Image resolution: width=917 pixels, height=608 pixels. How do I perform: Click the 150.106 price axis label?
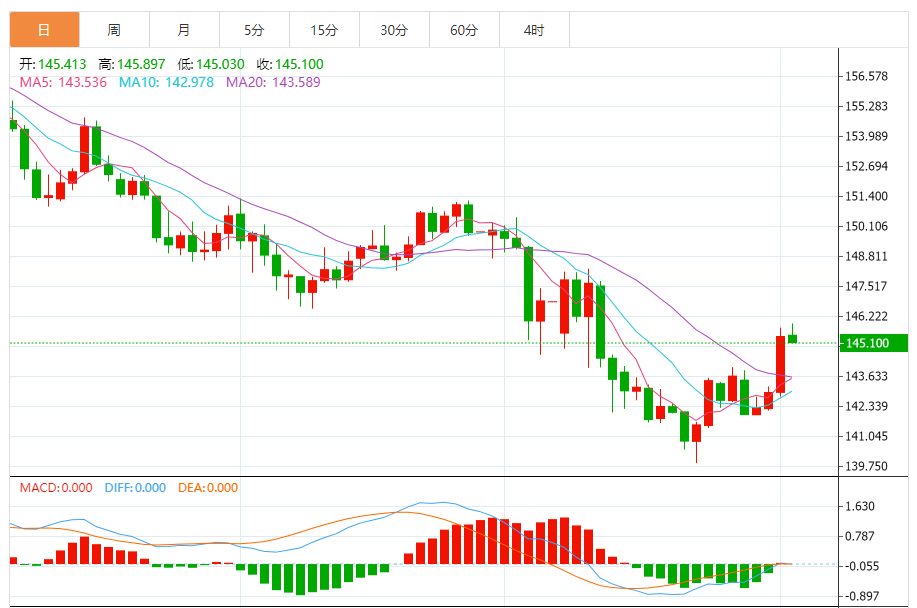[x=866, y=226]
